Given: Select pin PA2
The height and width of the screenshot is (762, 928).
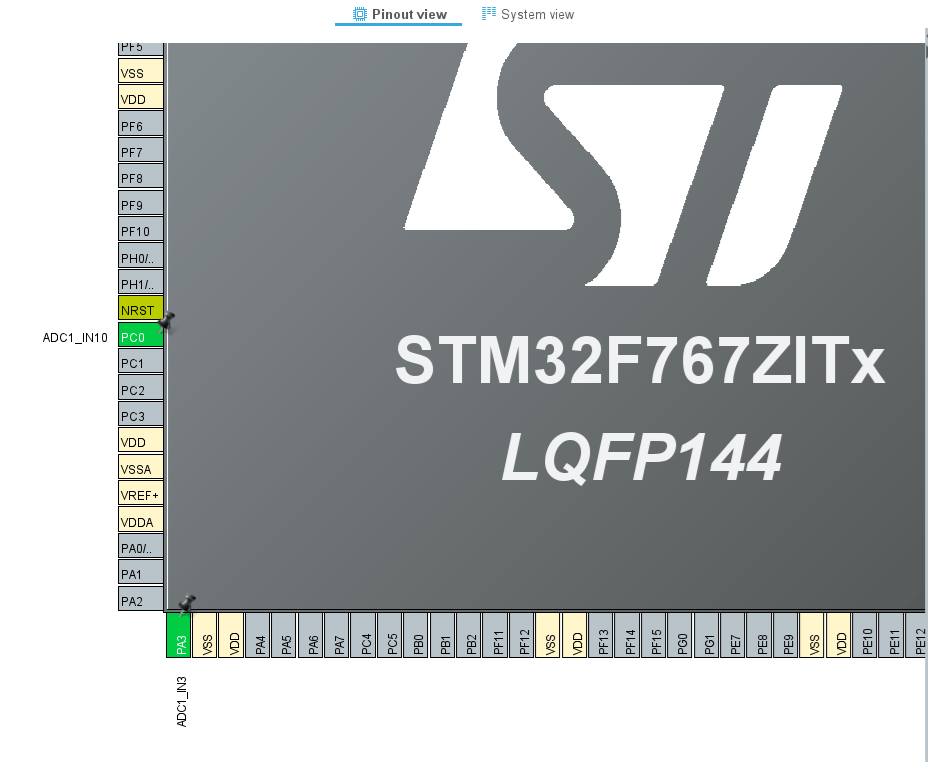Looking at the screenshot, I should point(141,599).
